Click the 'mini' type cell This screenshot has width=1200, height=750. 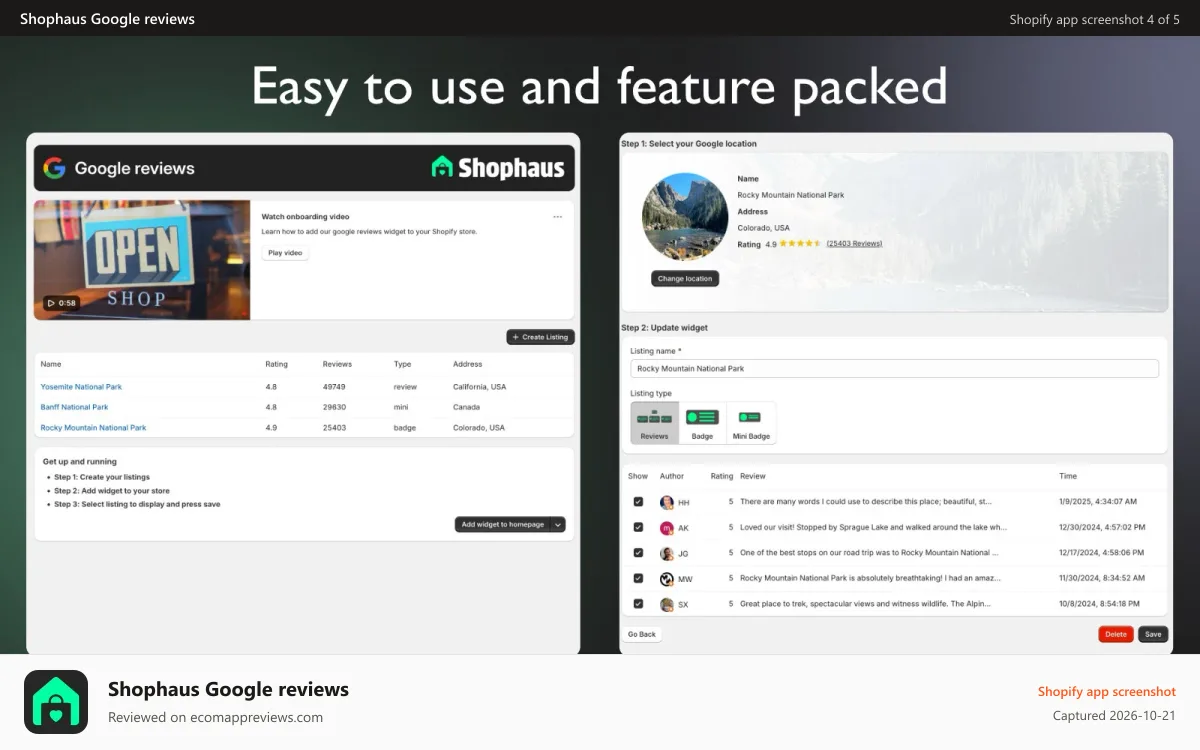point(401,407)
